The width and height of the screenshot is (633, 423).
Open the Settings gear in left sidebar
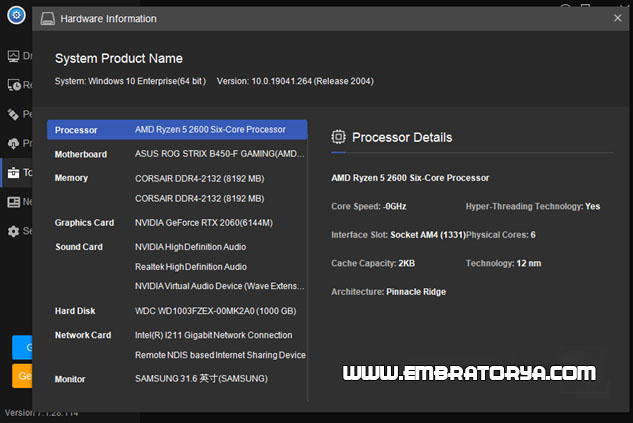pos(13,231)
